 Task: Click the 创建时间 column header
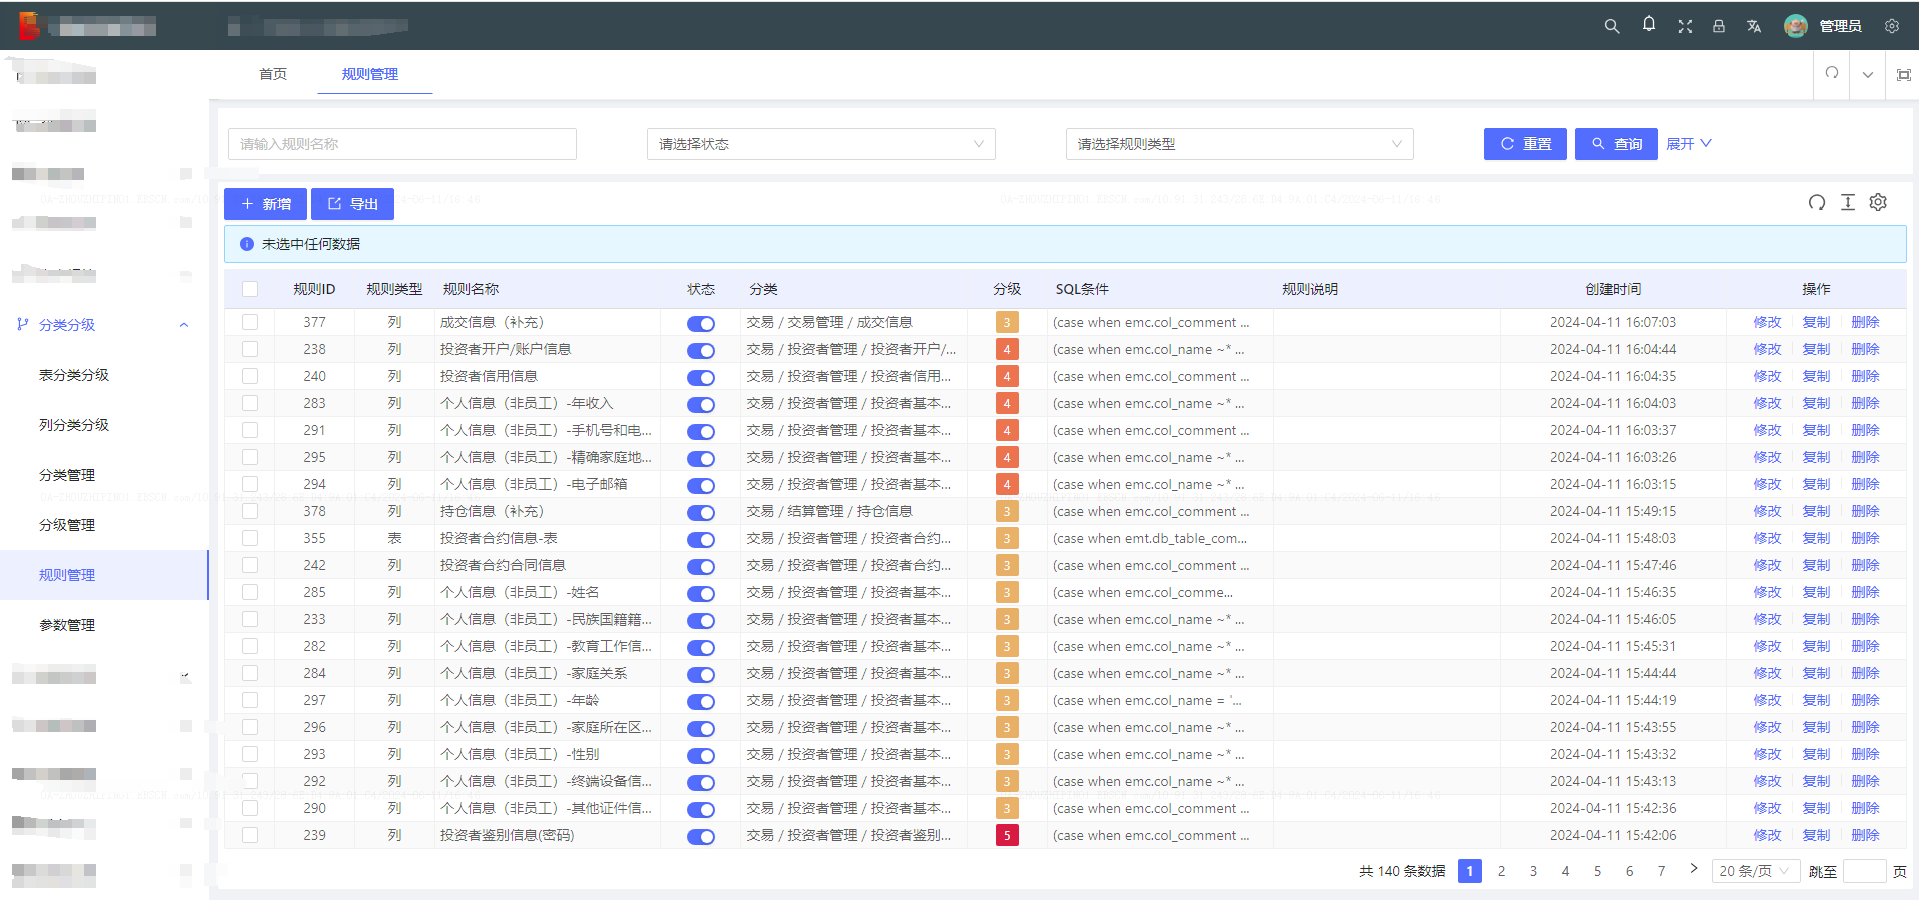(x=1612, y=289)
